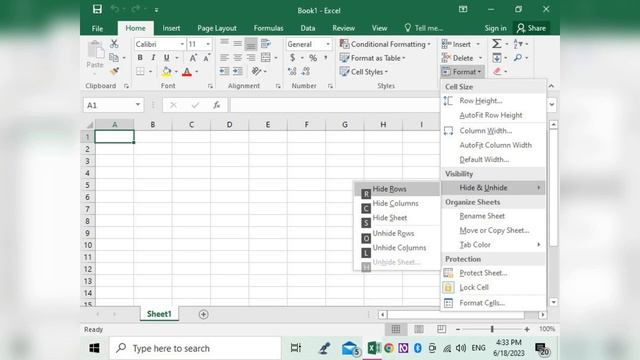
Task: Click the Sign in link
Action: (495, 28)
